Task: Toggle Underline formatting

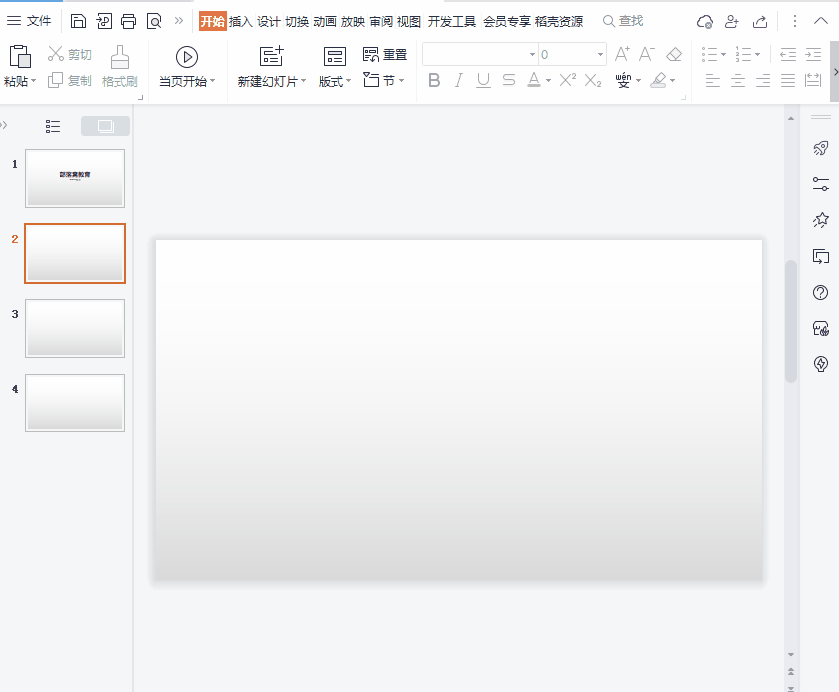Action: coord(483,80)
